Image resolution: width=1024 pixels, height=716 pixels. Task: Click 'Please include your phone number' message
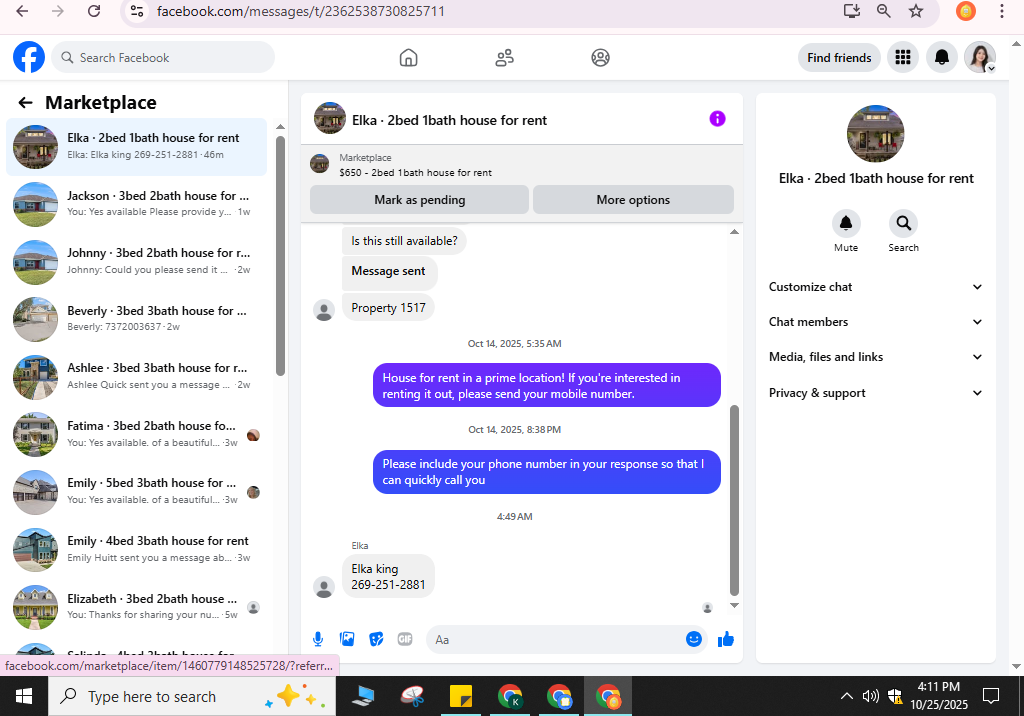click(x=547, y=472)
